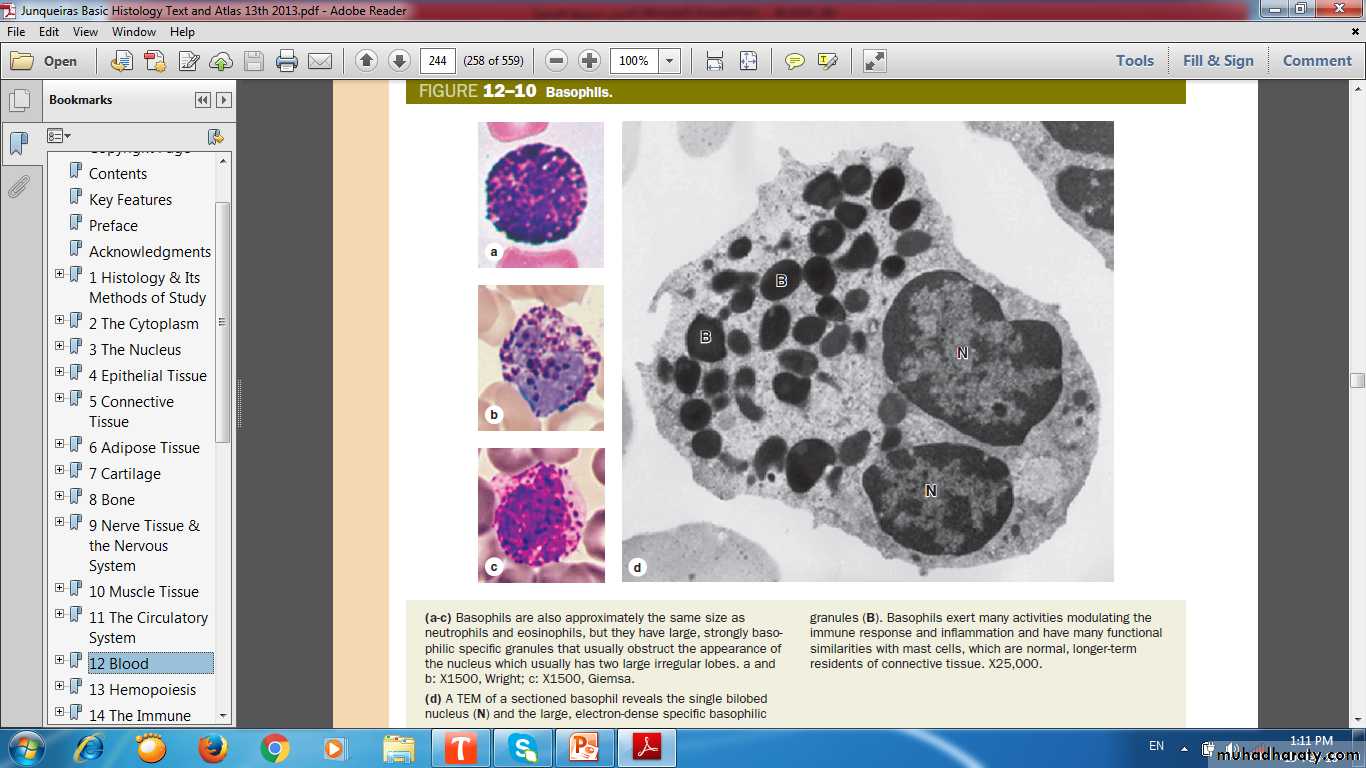Expand the 4 Epithelial Tissue bookmark
This screenshot has height=768, width=1366.
[59, 372]
